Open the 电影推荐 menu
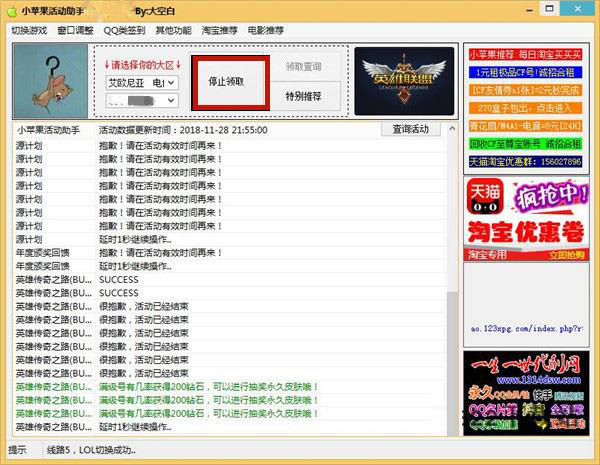 pos(266,30)
